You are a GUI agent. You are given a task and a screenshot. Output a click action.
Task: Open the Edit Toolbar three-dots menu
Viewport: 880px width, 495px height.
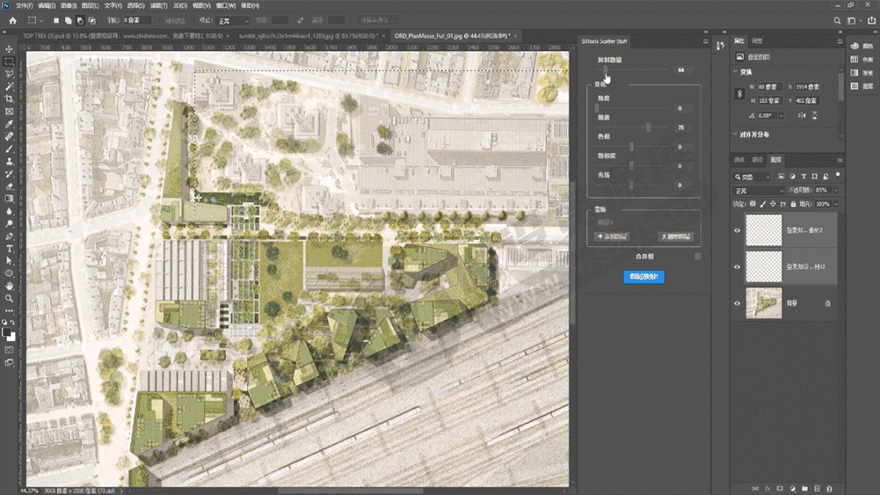click(9, 310)
